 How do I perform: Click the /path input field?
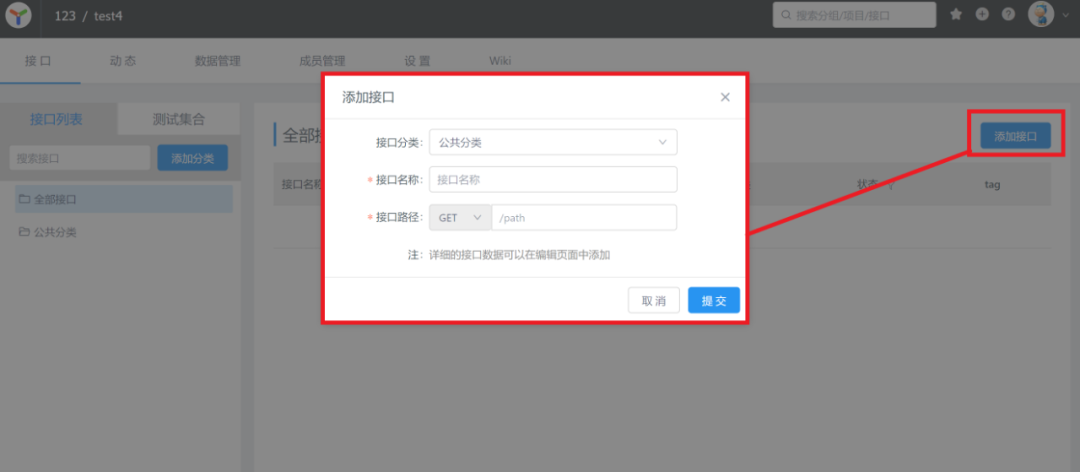pos(584,218)
